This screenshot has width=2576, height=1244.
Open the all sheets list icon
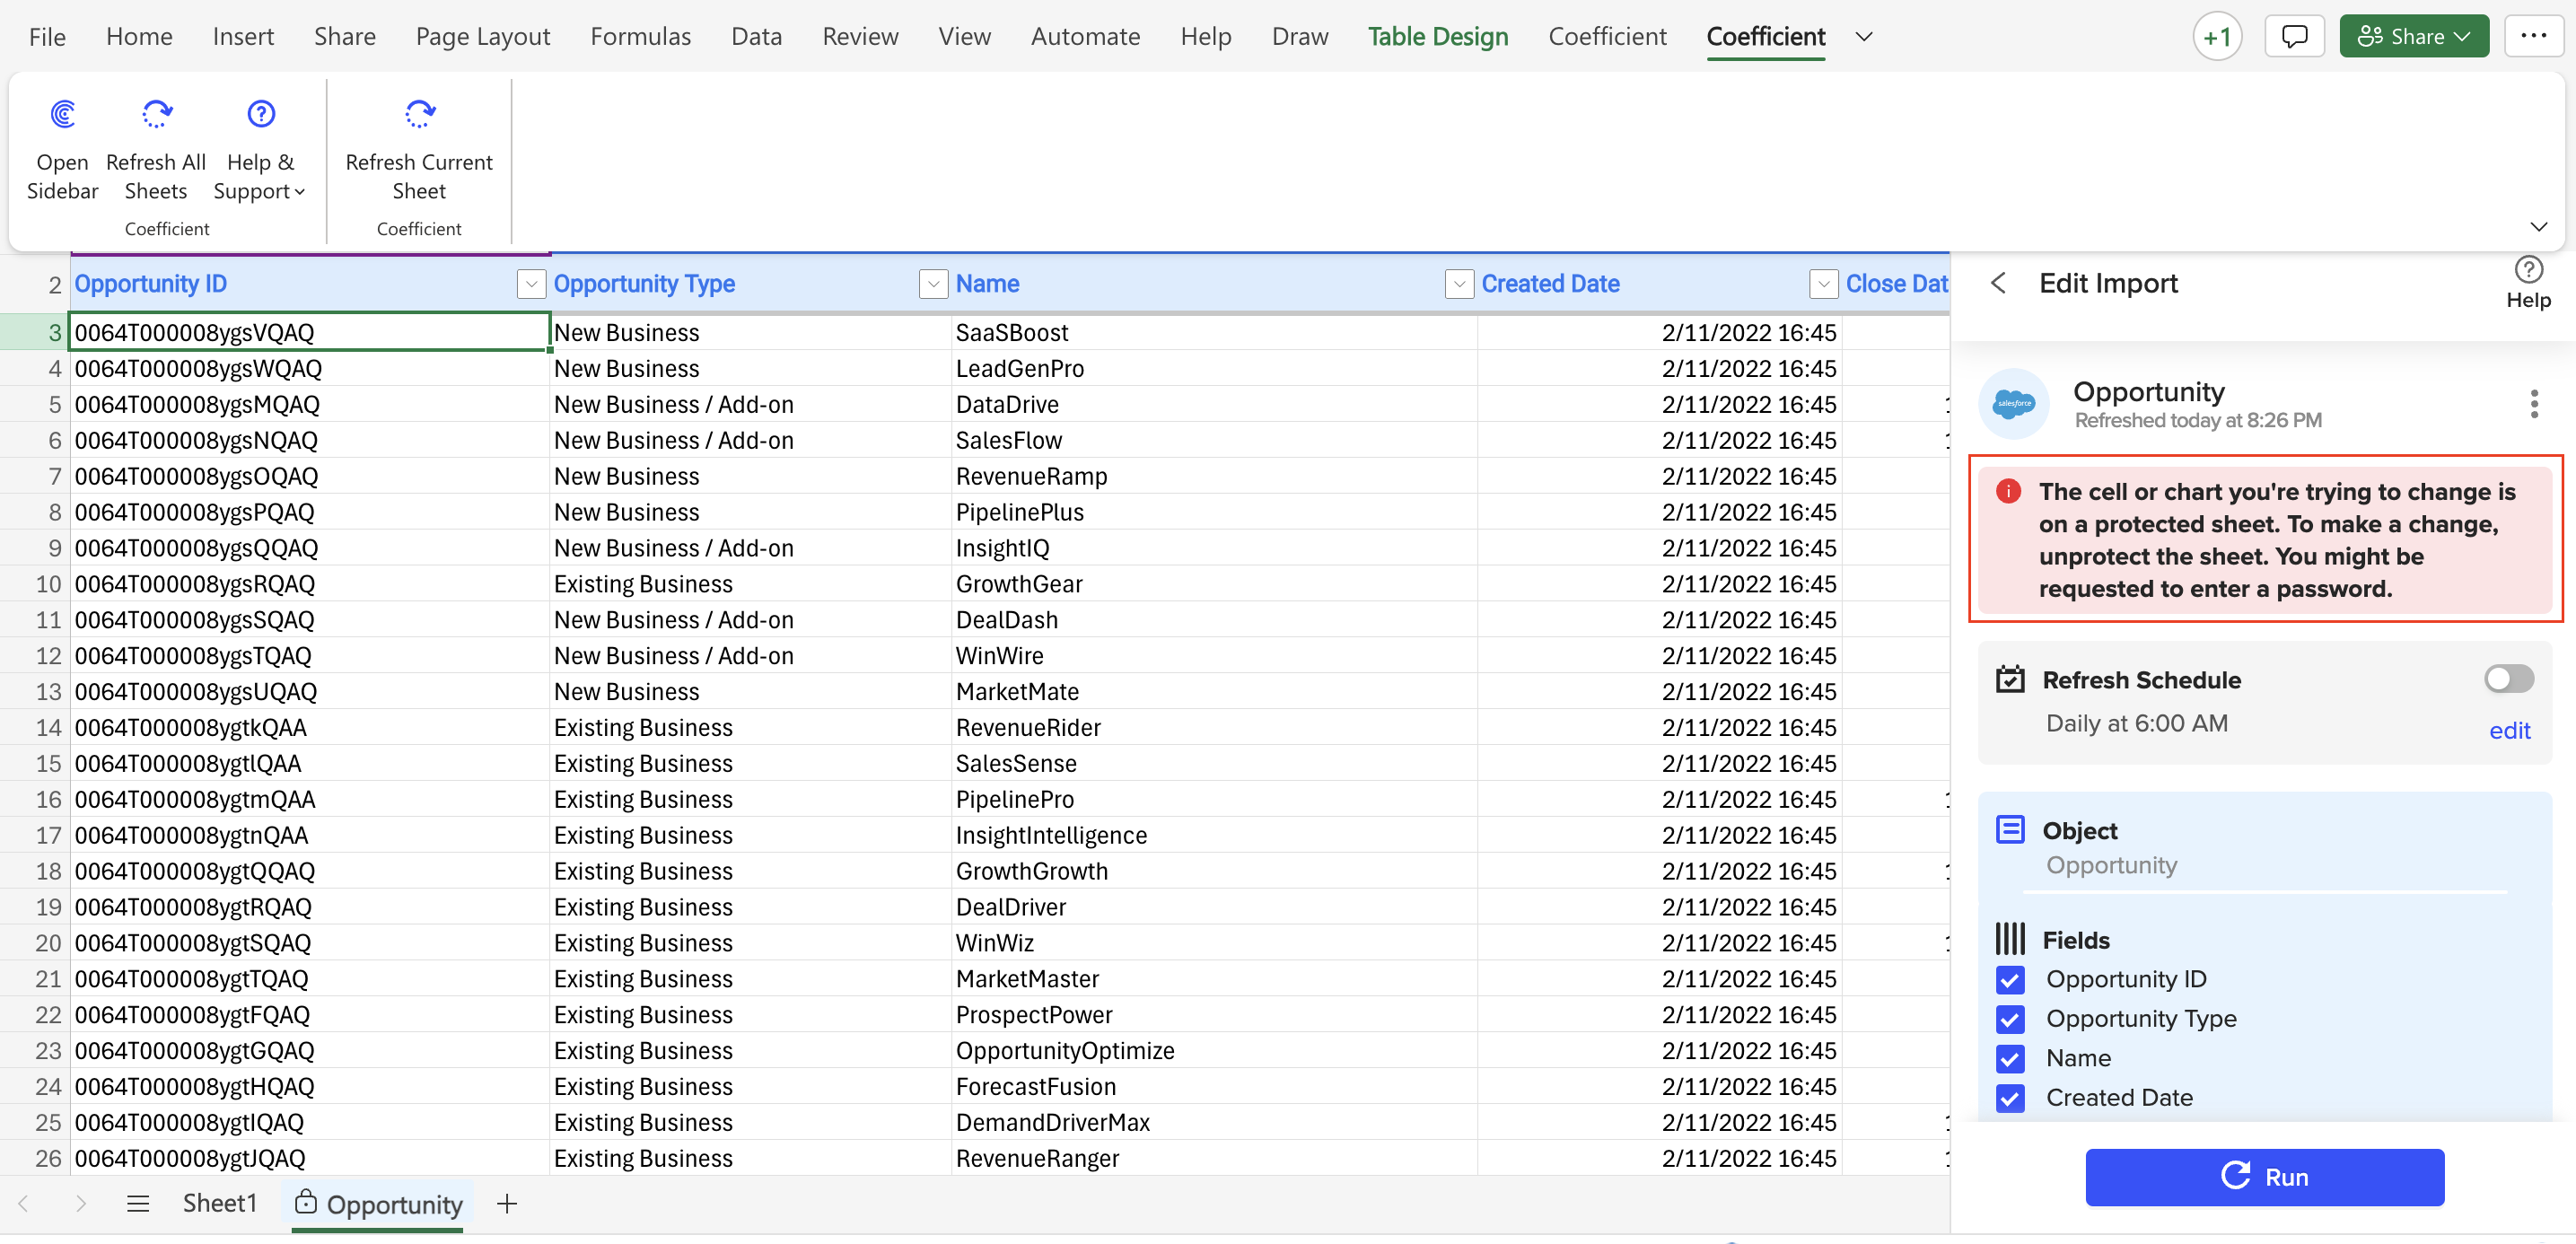138,1203
